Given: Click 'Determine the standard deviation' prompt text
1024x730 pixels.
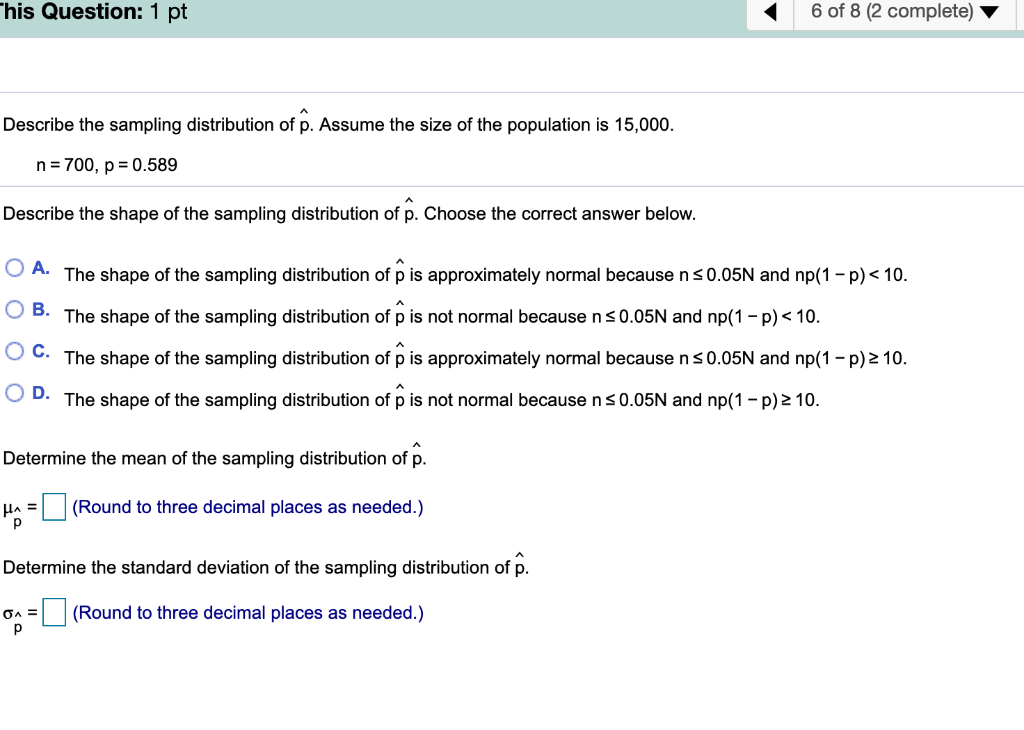Looking at the screenshot, I should coord(266,567).
